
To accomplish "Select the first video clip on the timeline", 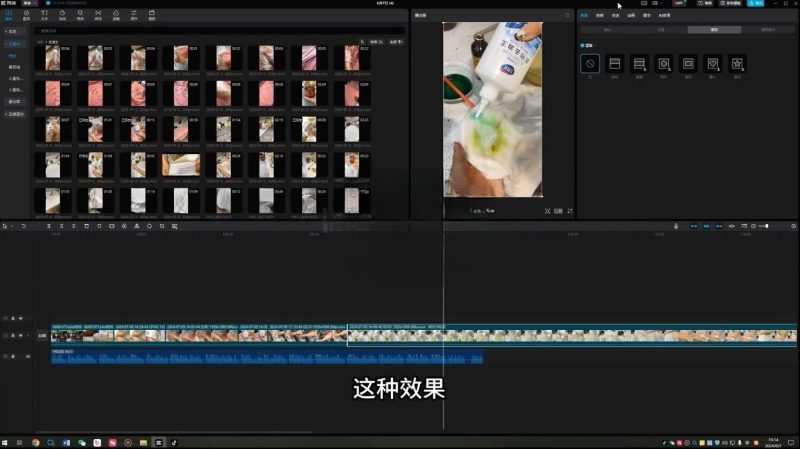I will 67,336.
